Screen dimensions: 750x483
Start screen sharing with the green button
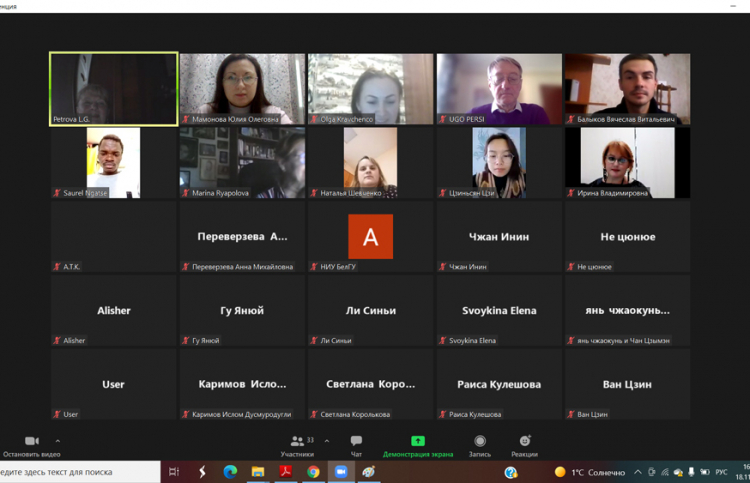click(x=418, y=443)
